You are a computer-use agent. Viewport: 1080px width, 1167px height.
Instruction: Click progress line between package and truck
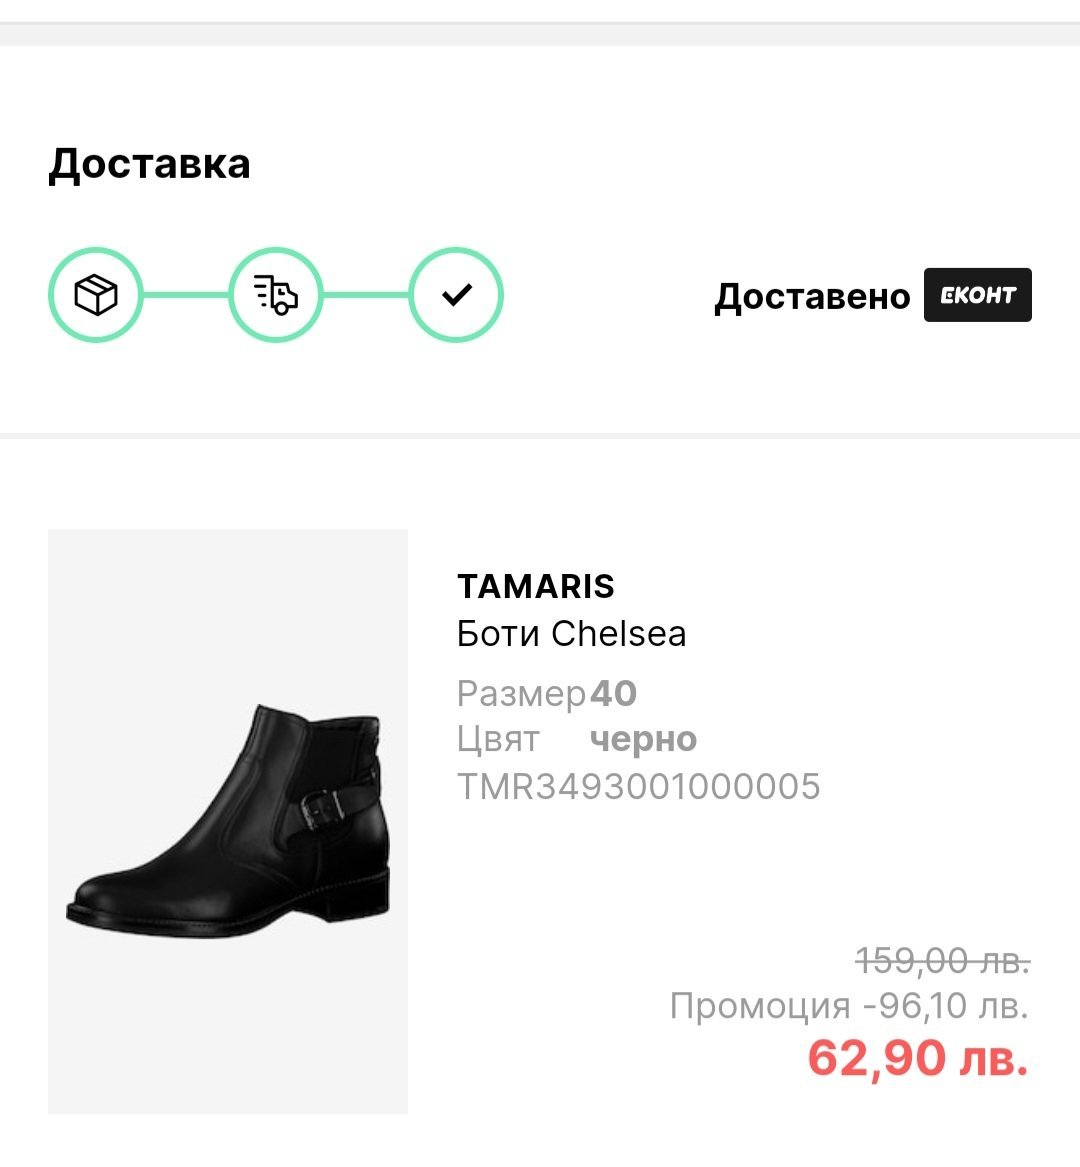tap(186, 295)
